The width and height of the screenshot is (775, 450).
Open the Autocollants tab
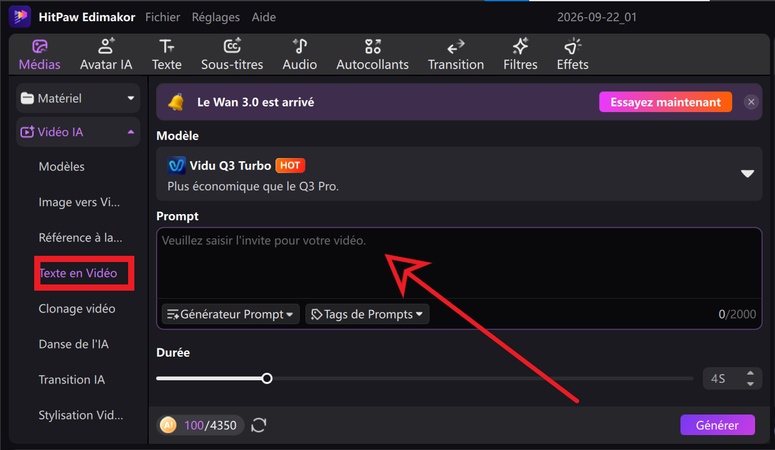click(x=372, y=55)
